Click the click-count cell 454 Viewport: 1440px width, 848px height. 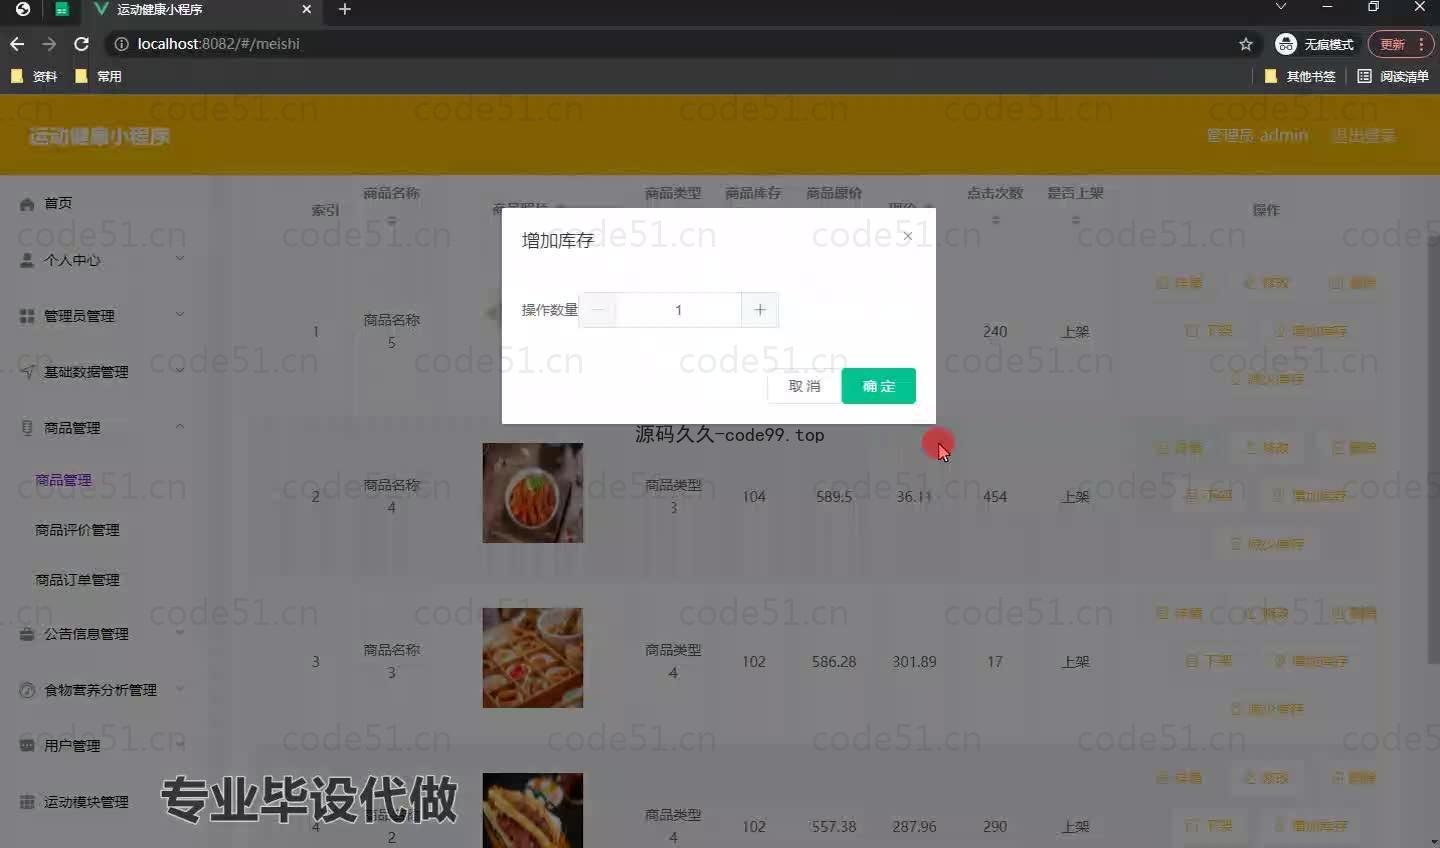(995, 496)
